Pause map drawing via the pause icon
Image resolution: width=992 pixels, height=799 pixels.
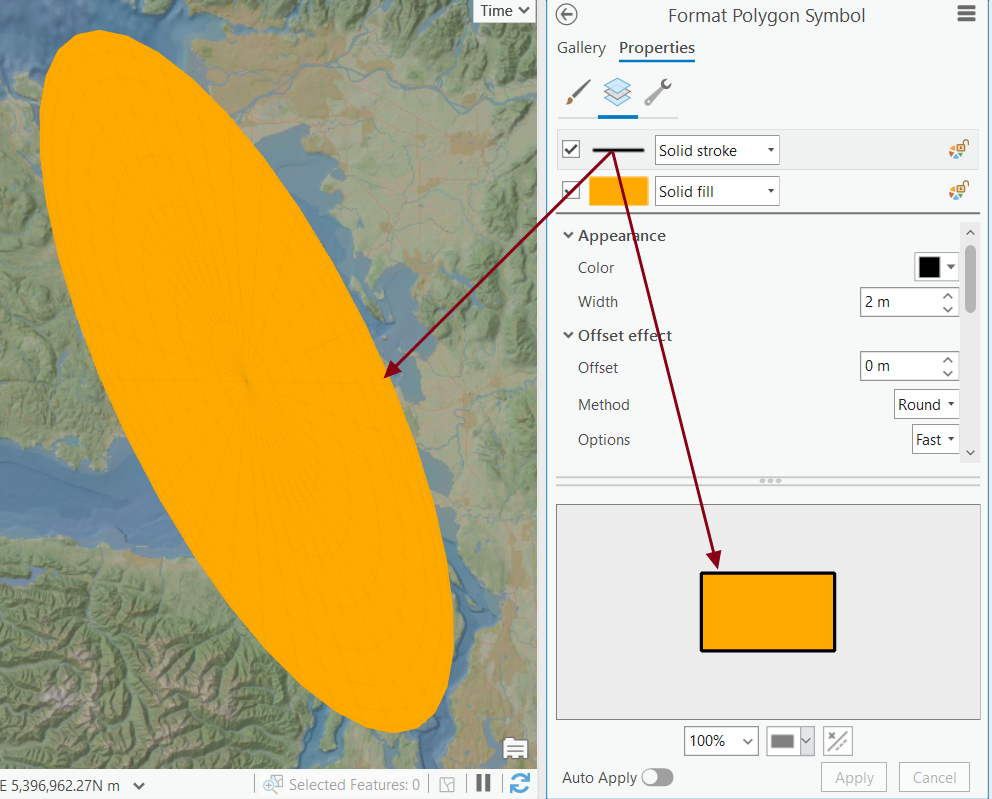(483, 784)
